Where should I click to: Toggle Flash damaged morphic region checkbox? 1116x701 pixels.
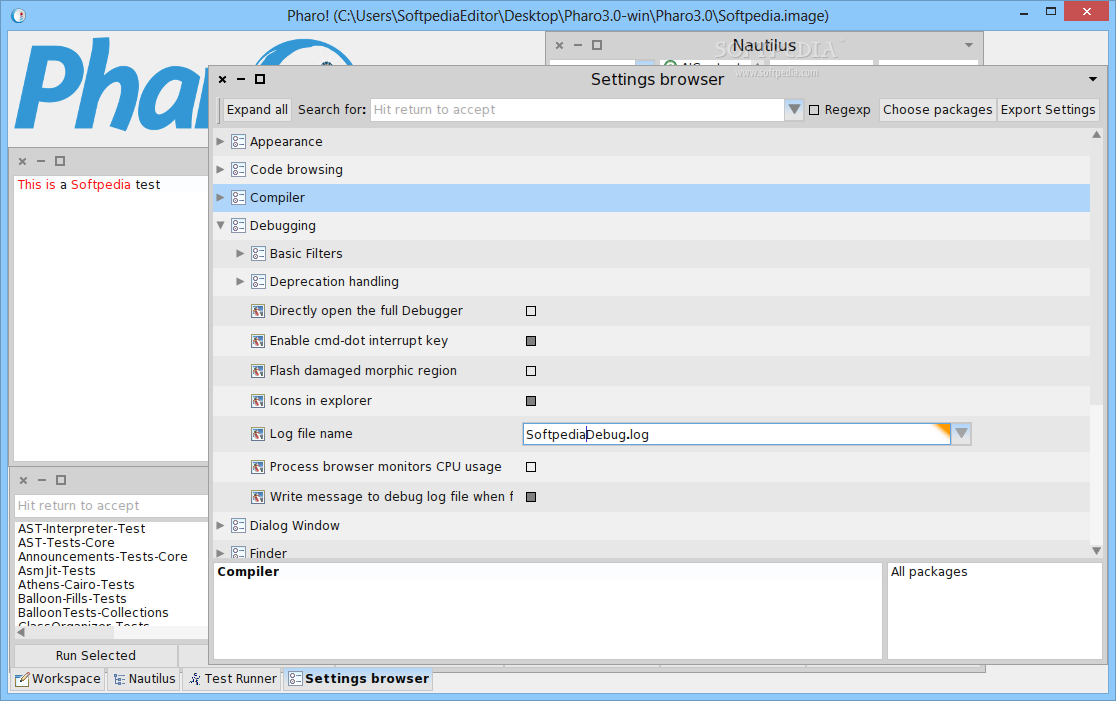point(531,371)
